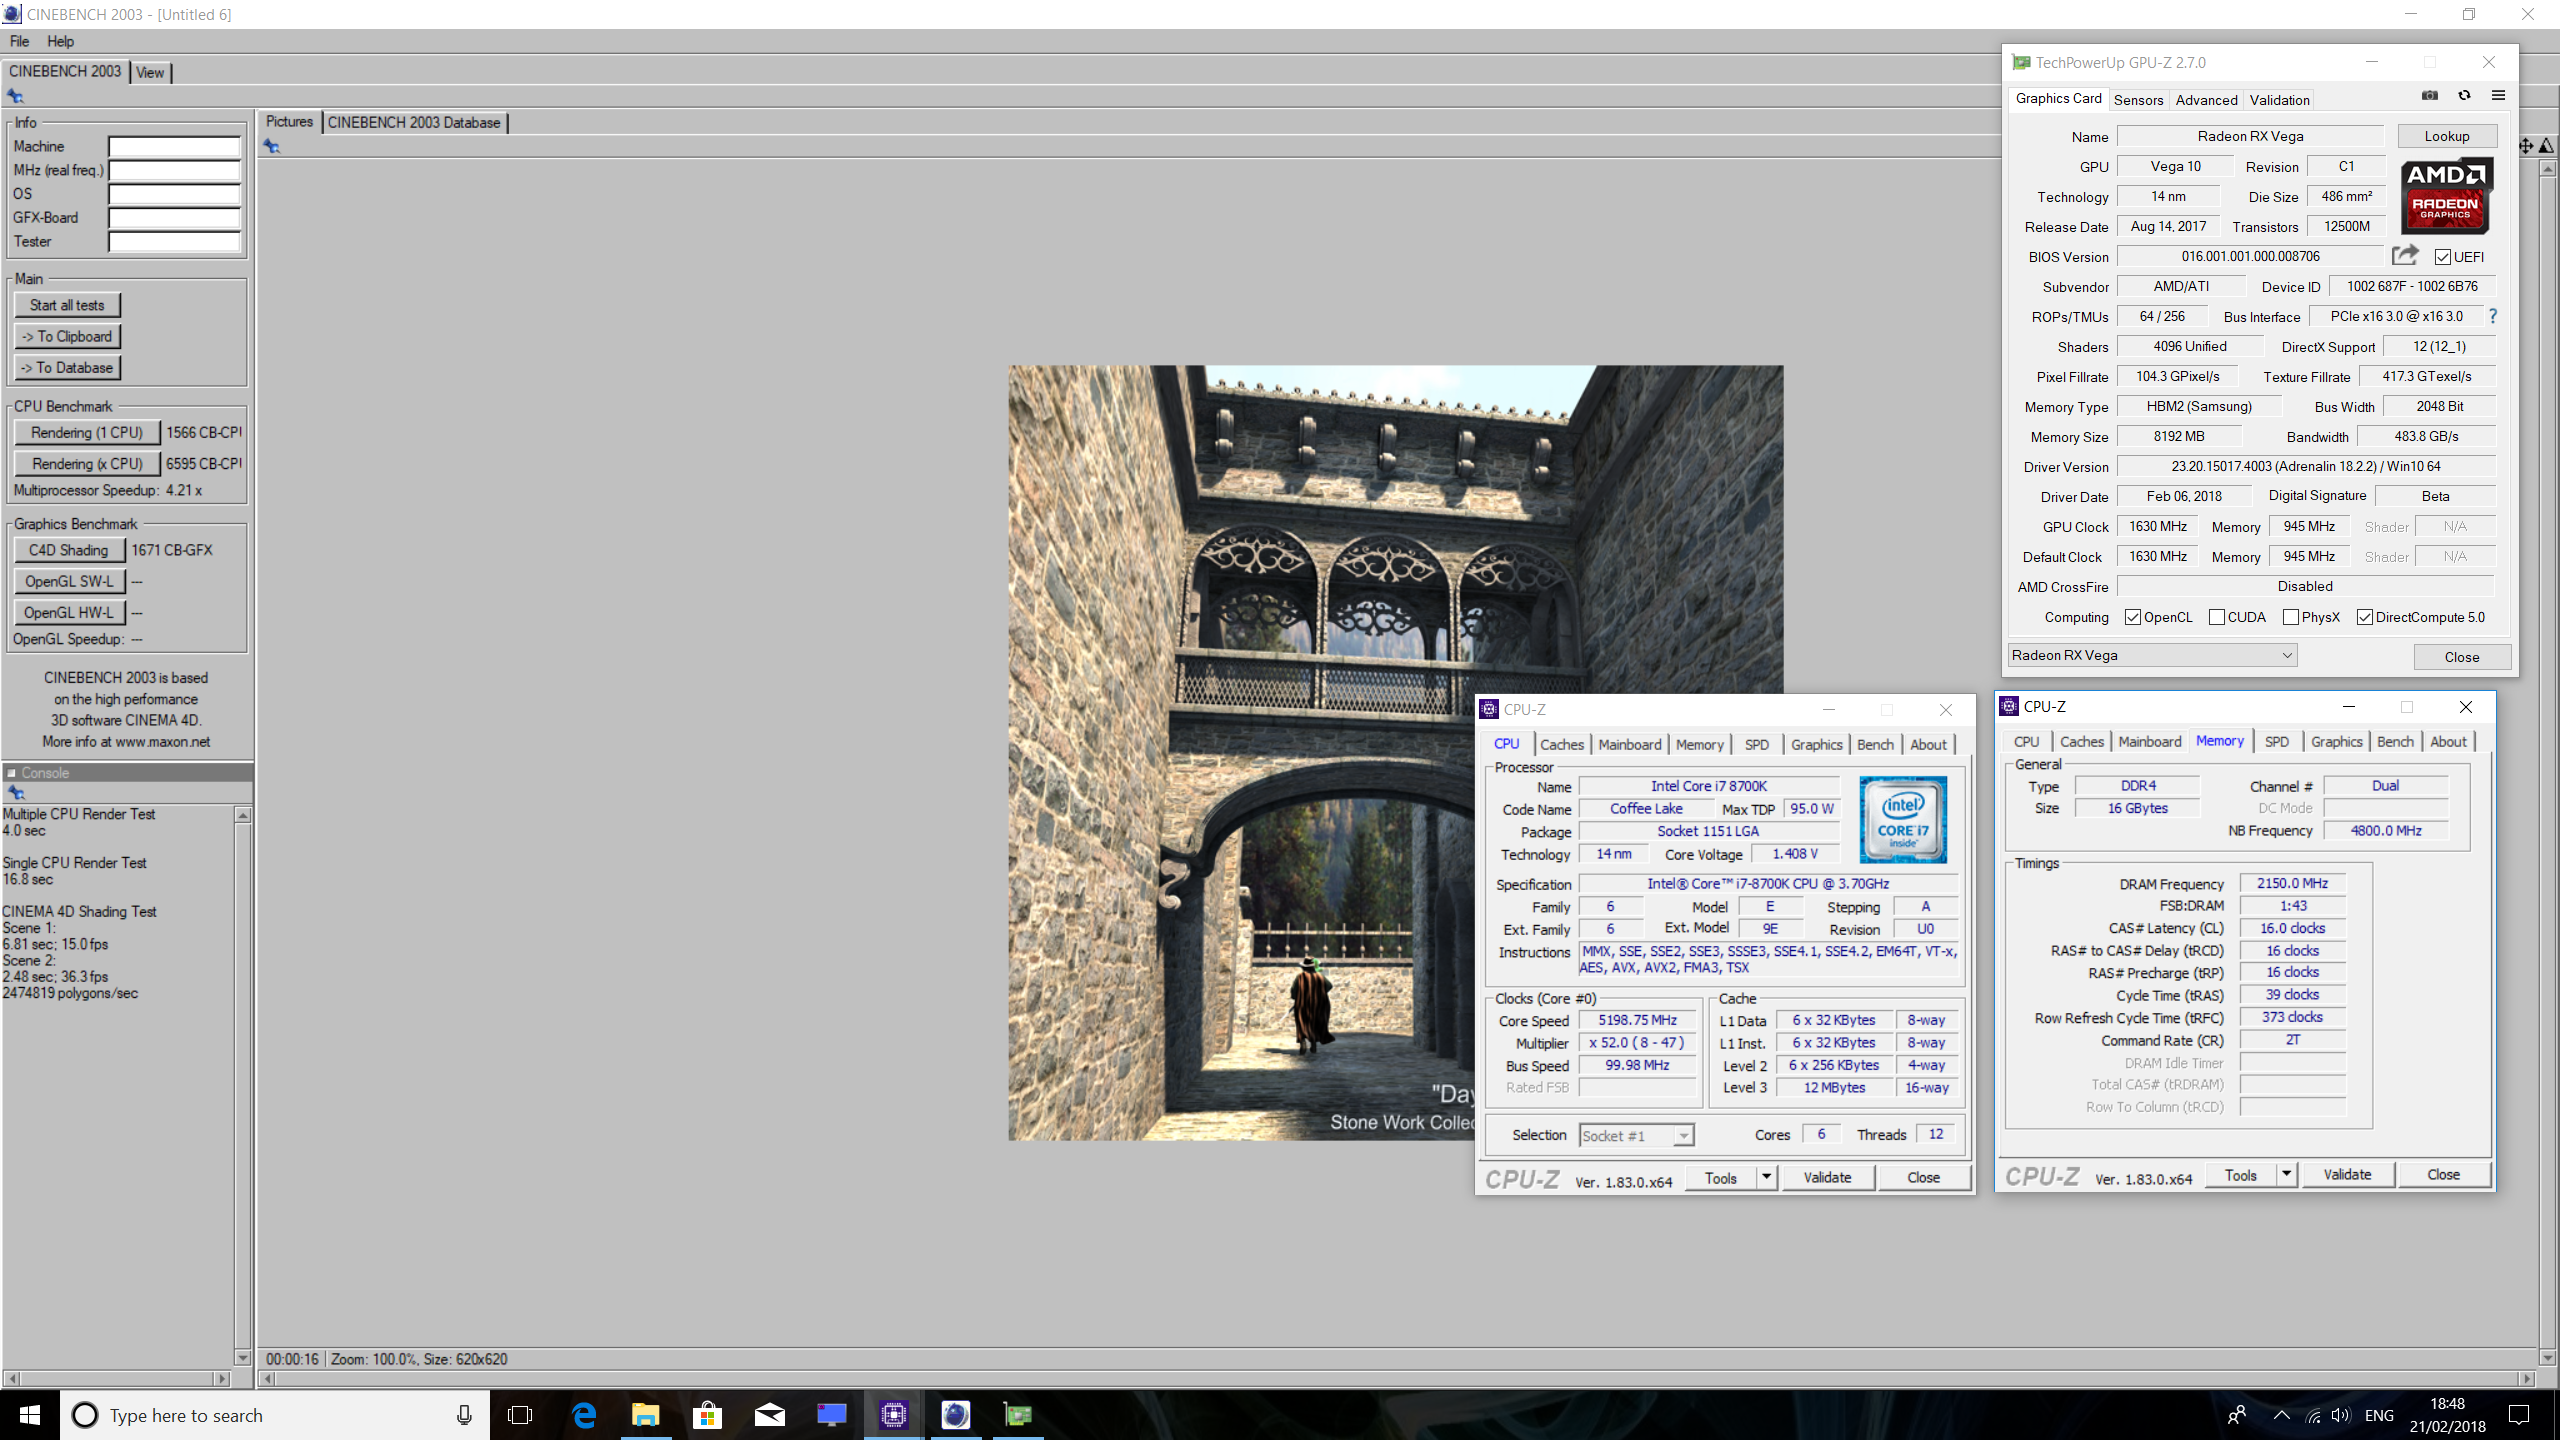Click To Clipboard button
Viewport: 2560px width, 1440px height.
click(x=67, y=336)
